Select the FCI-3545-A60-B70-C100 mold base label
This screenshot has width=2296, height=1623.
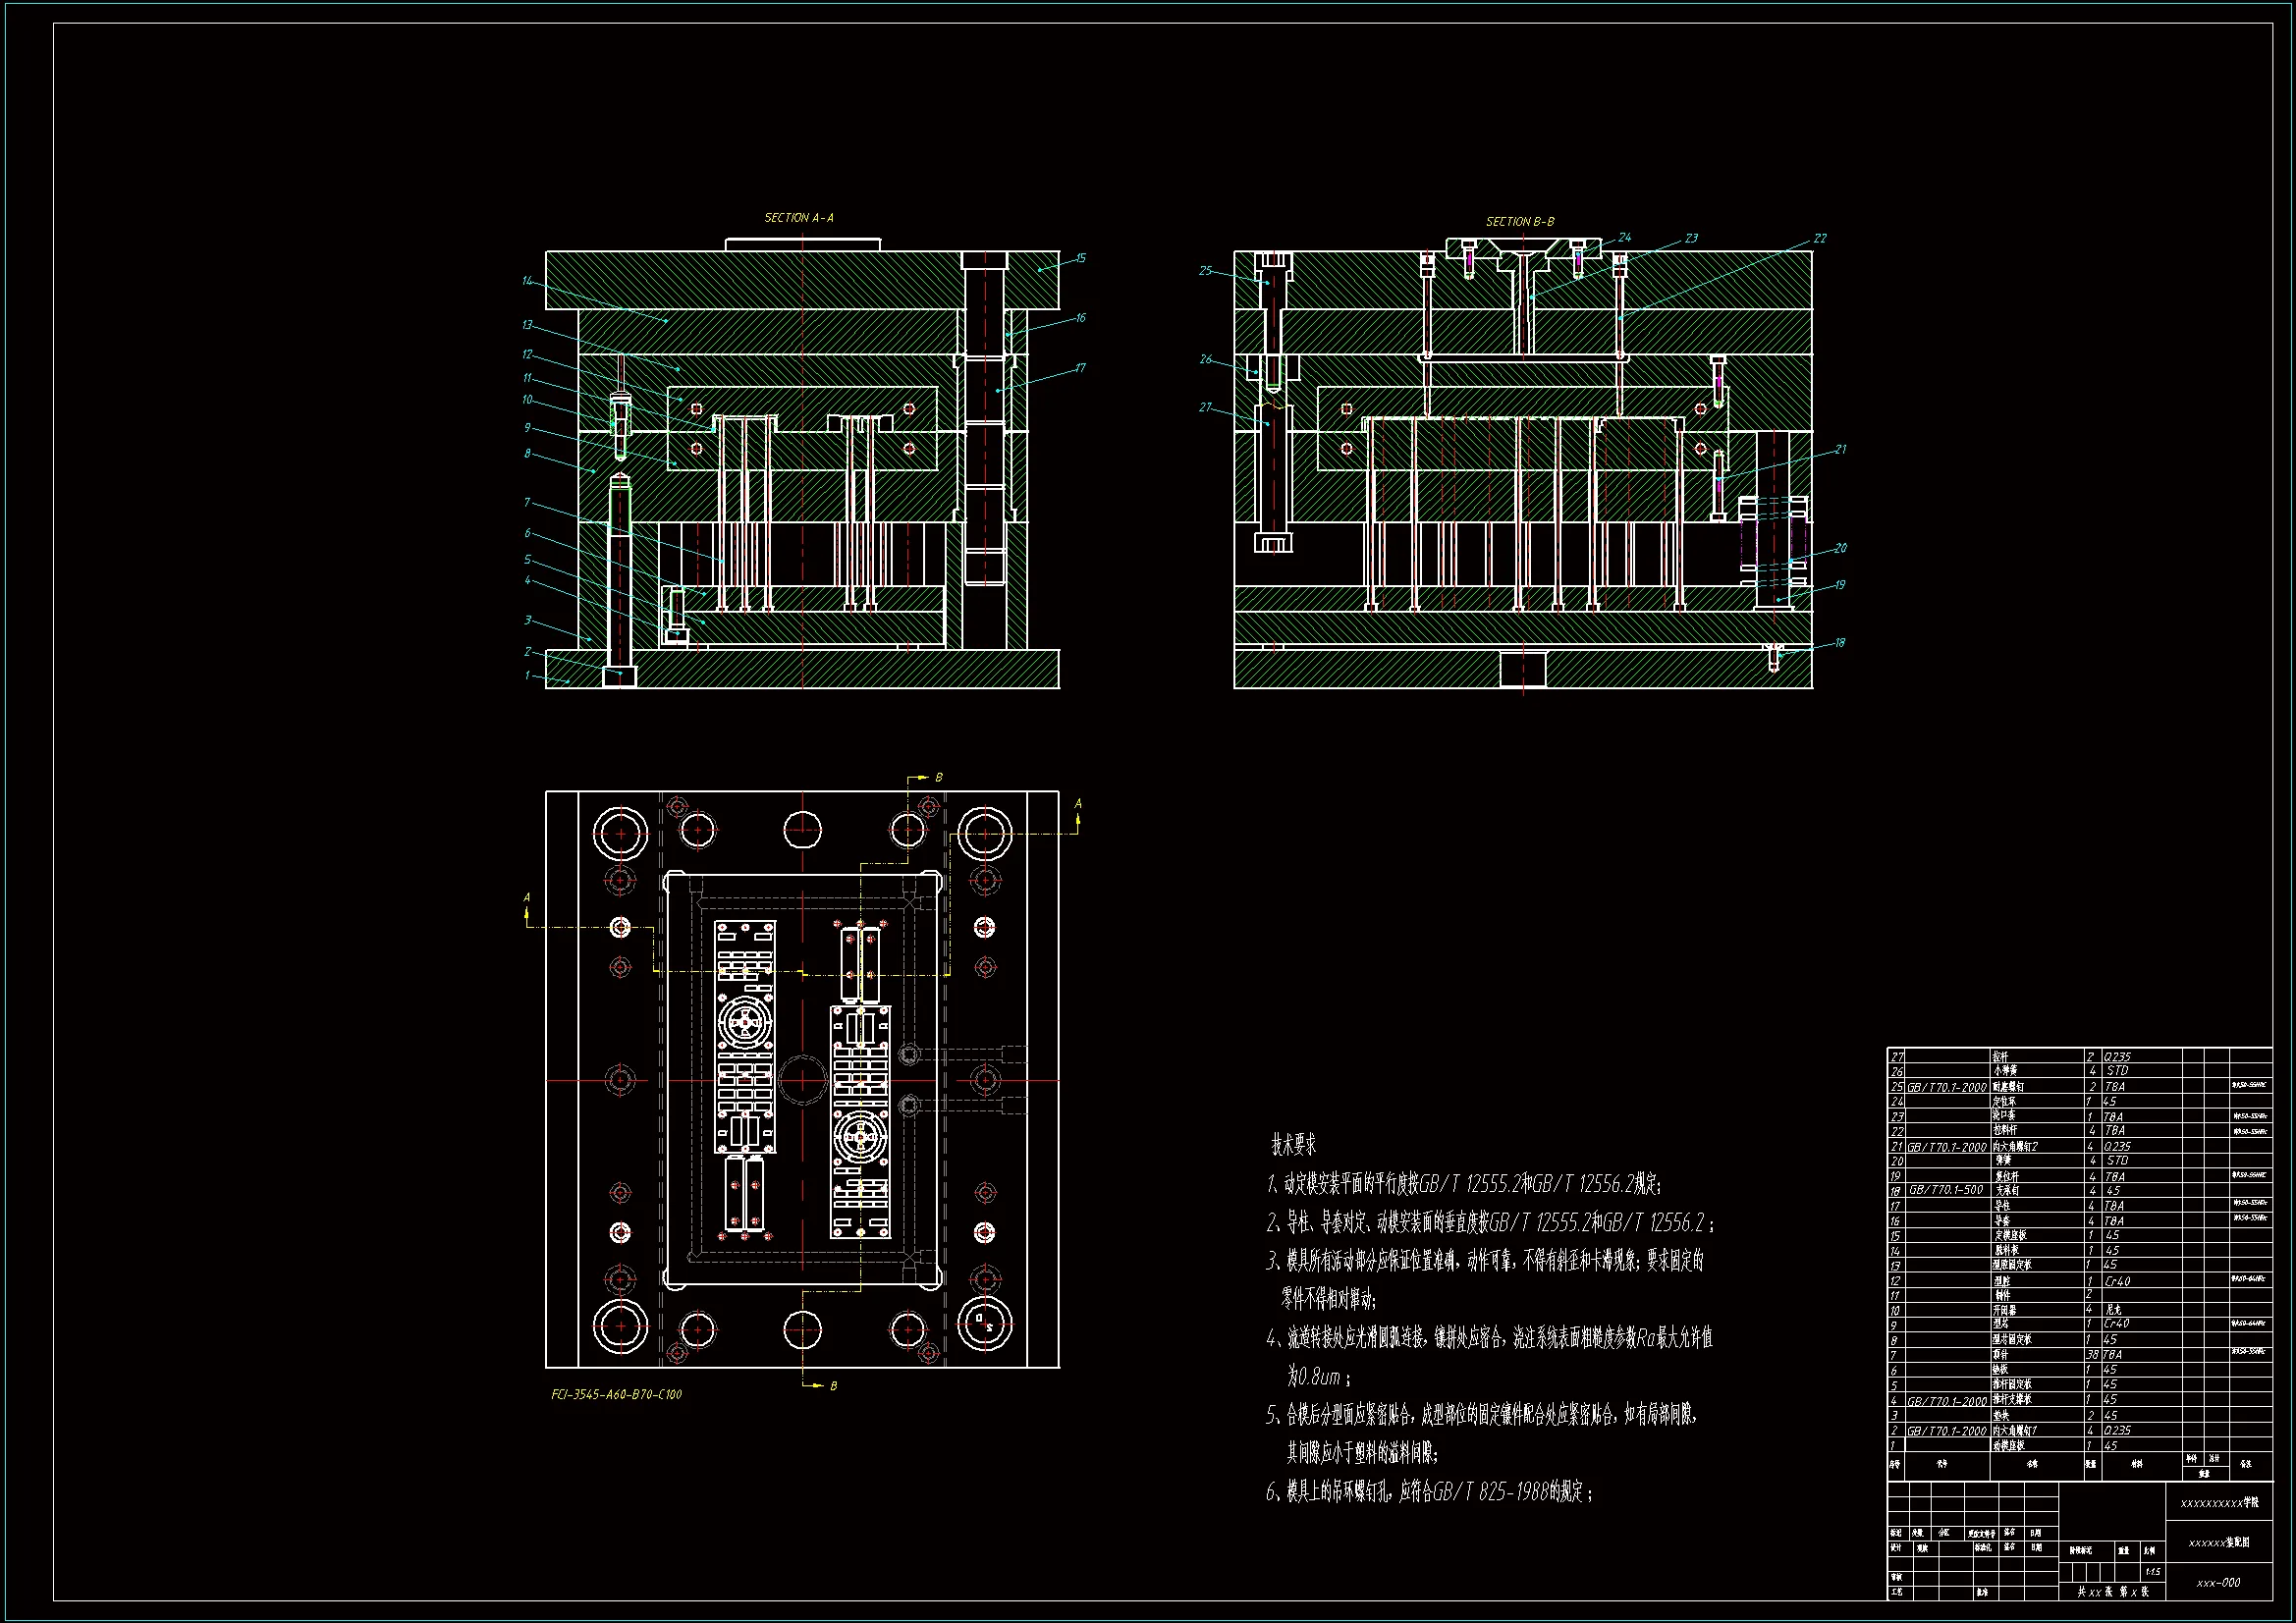point(616,1394)
